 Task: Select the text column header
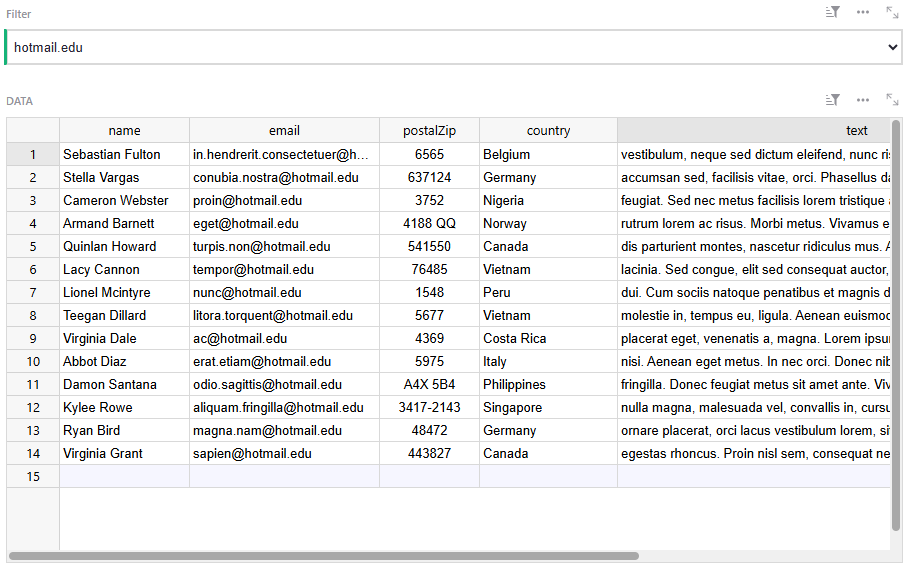pos(754,131)
